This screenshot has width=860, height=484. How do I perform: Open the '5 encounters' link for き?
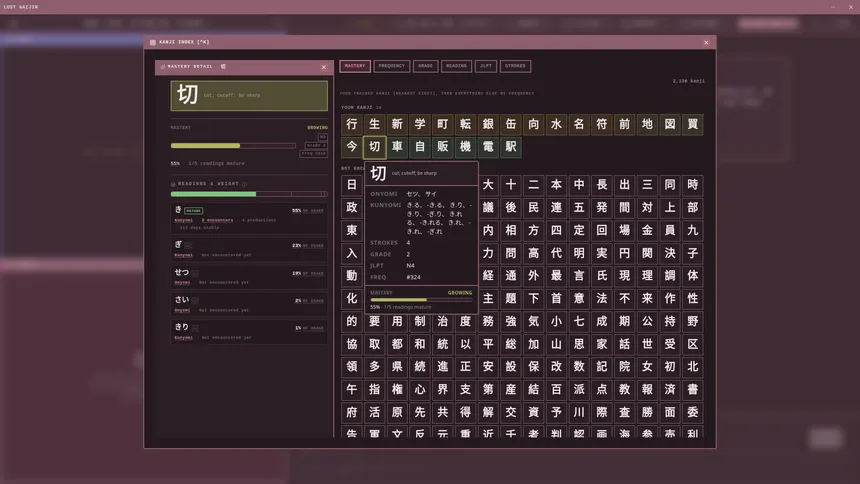pyautogui.click(x=217, y=220)
